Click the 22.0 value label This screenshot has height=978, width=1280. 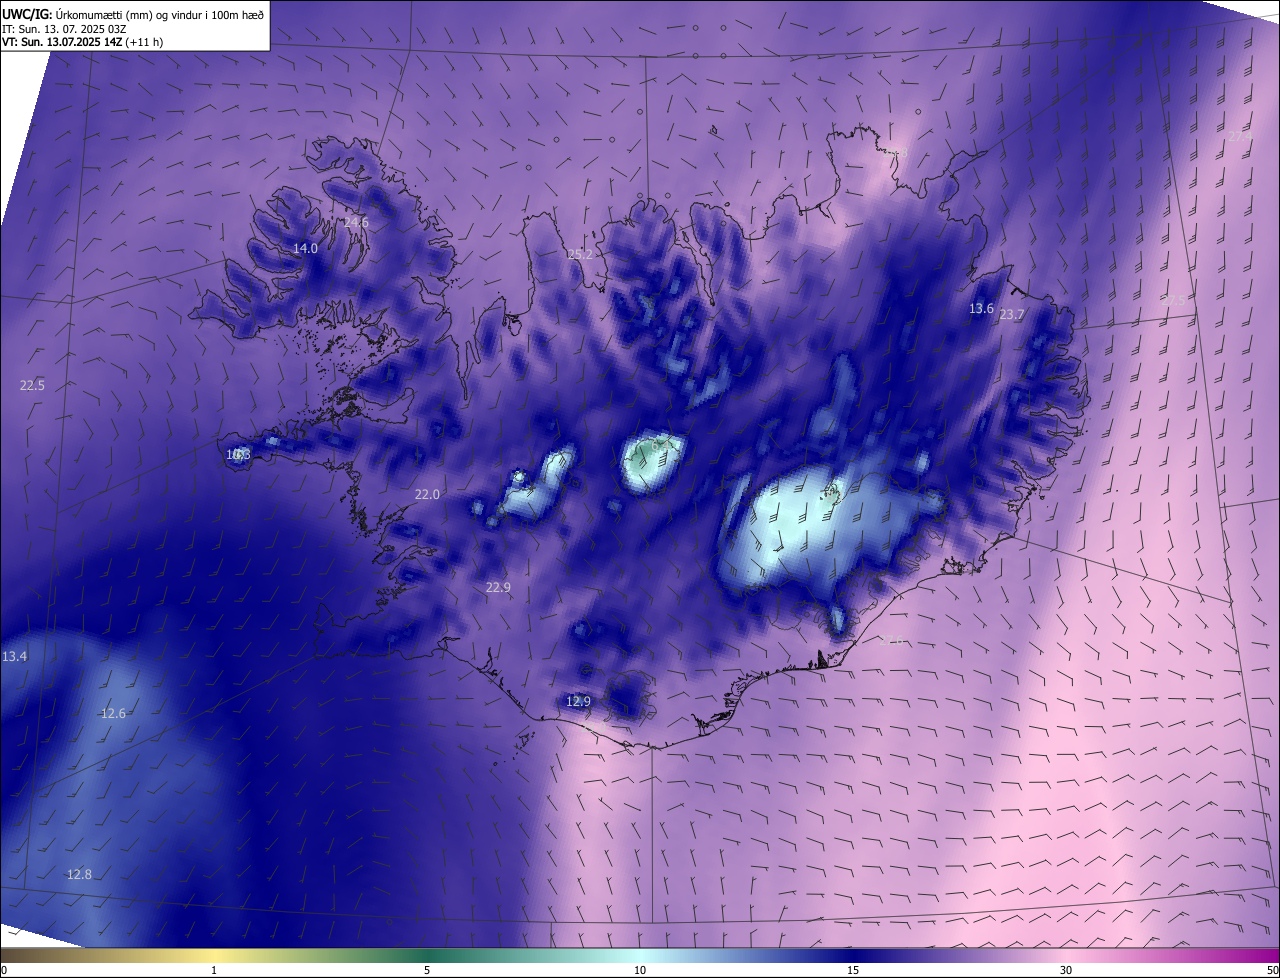[x=427, y=494]
